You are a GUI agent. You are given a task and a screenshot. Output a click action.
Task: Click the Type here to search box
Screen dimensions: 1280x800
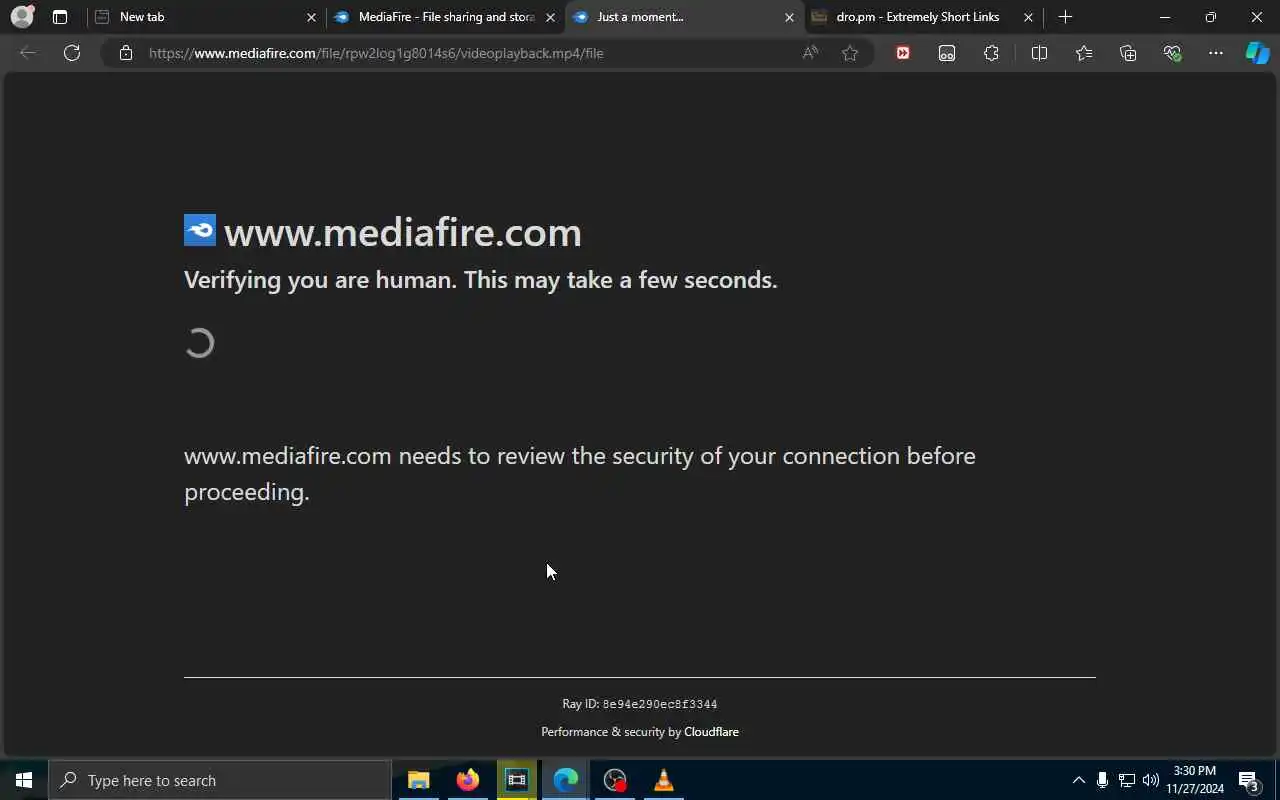(220, 780)
